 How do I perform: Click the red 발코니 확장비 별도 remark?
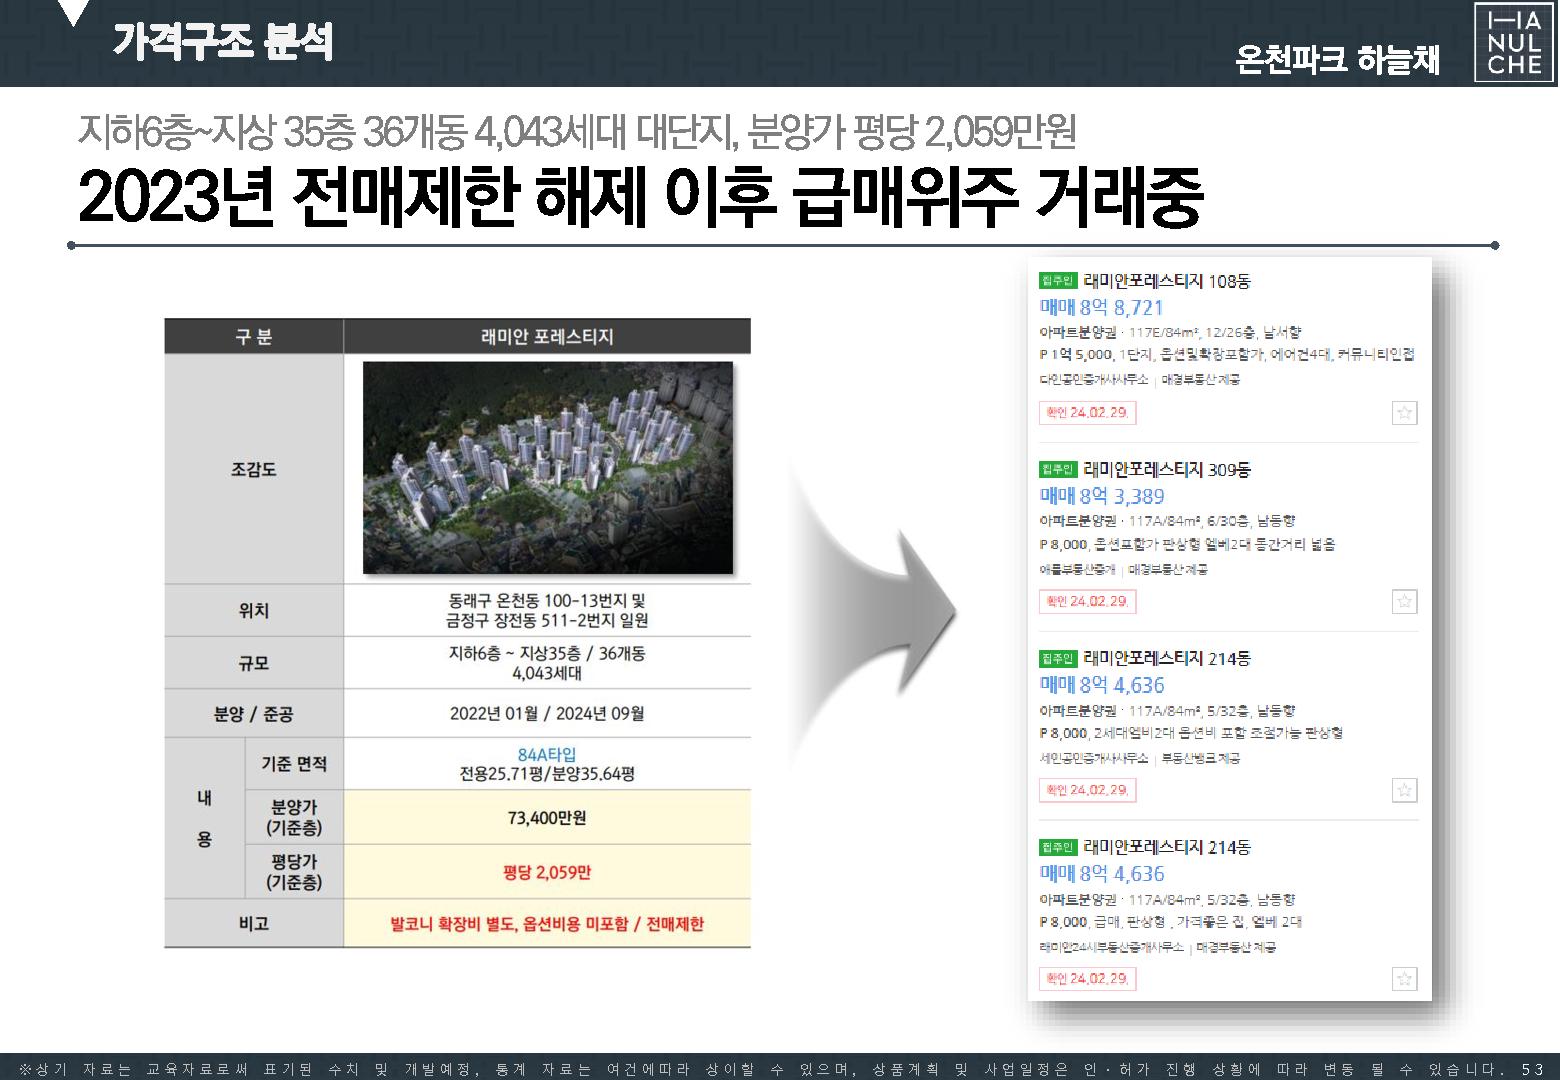tap(547, 924)
